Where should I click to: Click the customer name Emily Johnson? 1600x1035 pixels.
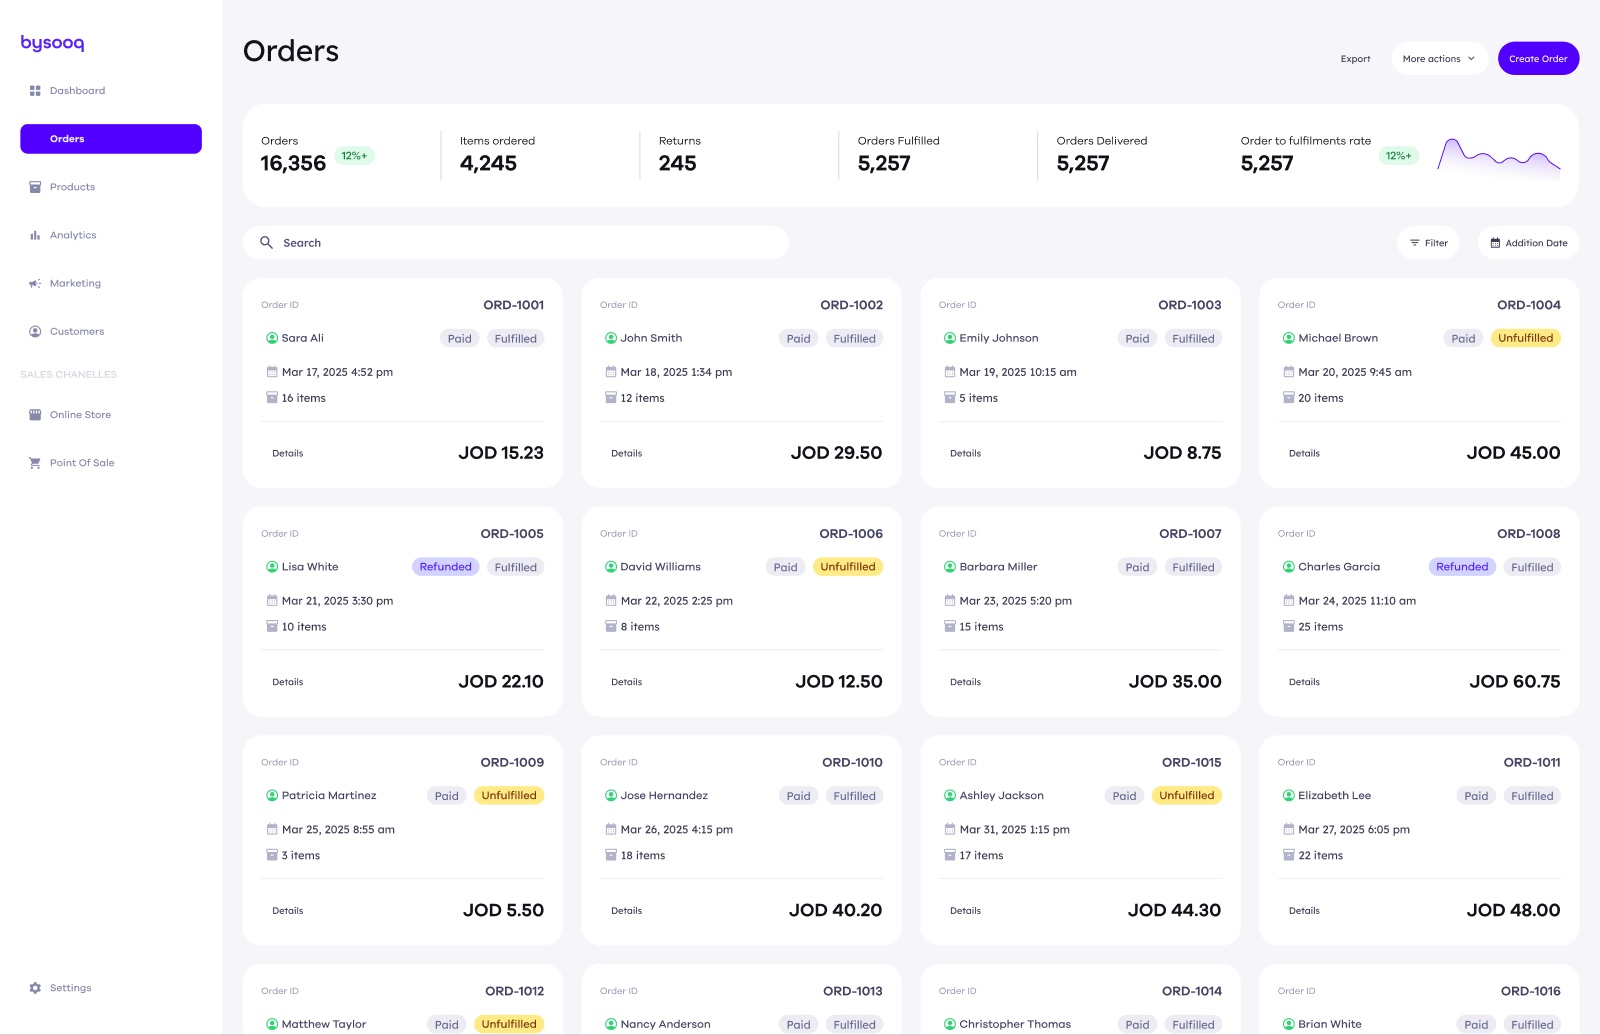tap(999, 338)
